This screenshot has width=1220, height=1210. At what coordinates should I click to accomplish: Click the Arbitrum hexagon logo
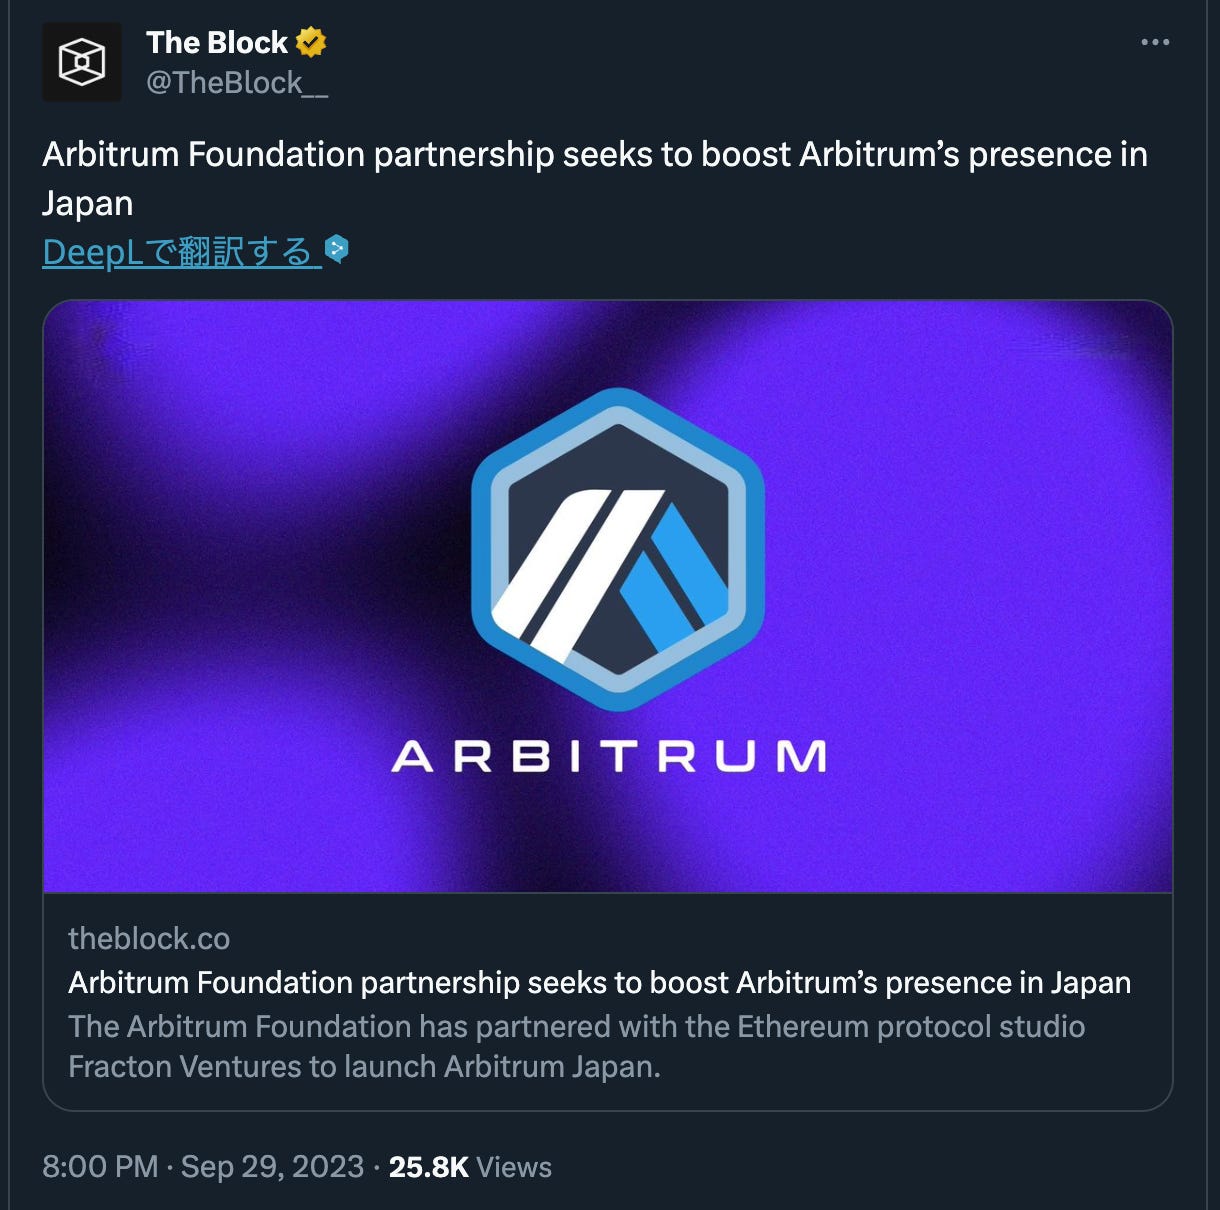(x=618, y=549)
